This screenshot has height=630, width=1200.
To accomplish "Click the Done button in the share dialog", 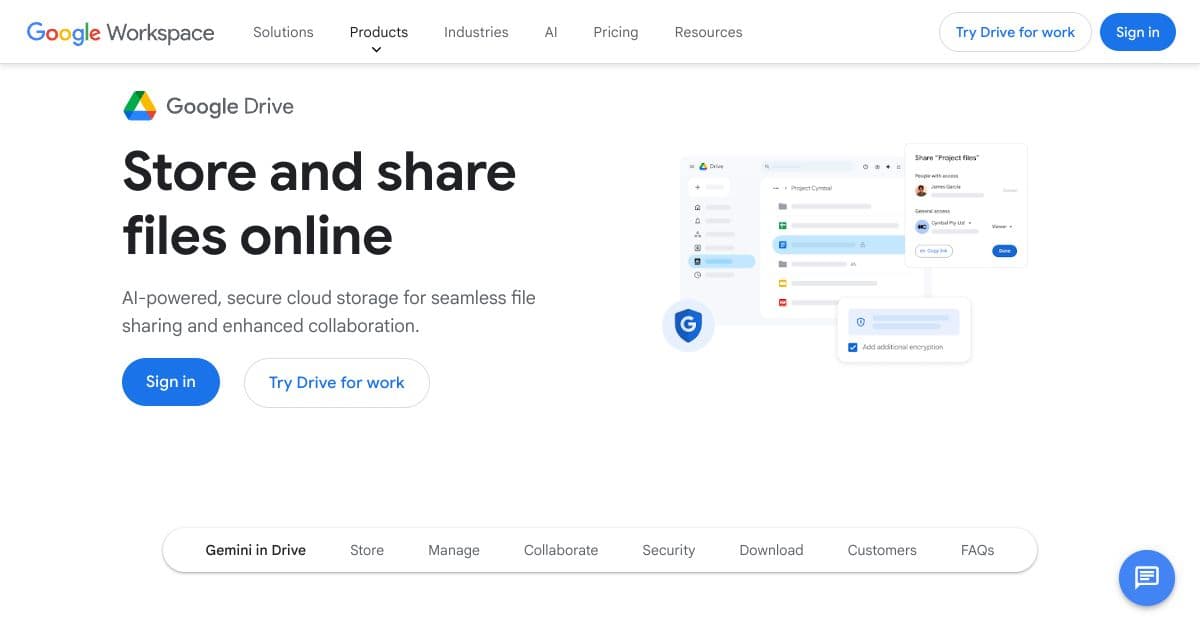I will pyautogui.click(x=1003, y=251).
